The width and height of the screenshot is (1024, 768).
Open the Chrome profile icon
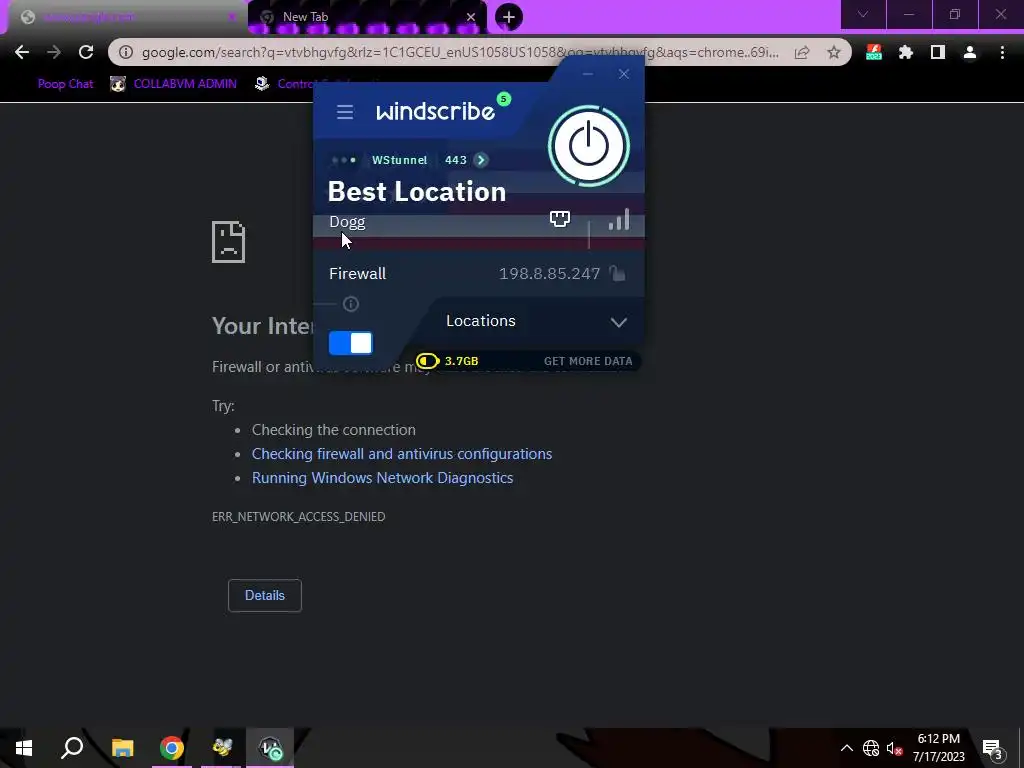click(970, 52)
